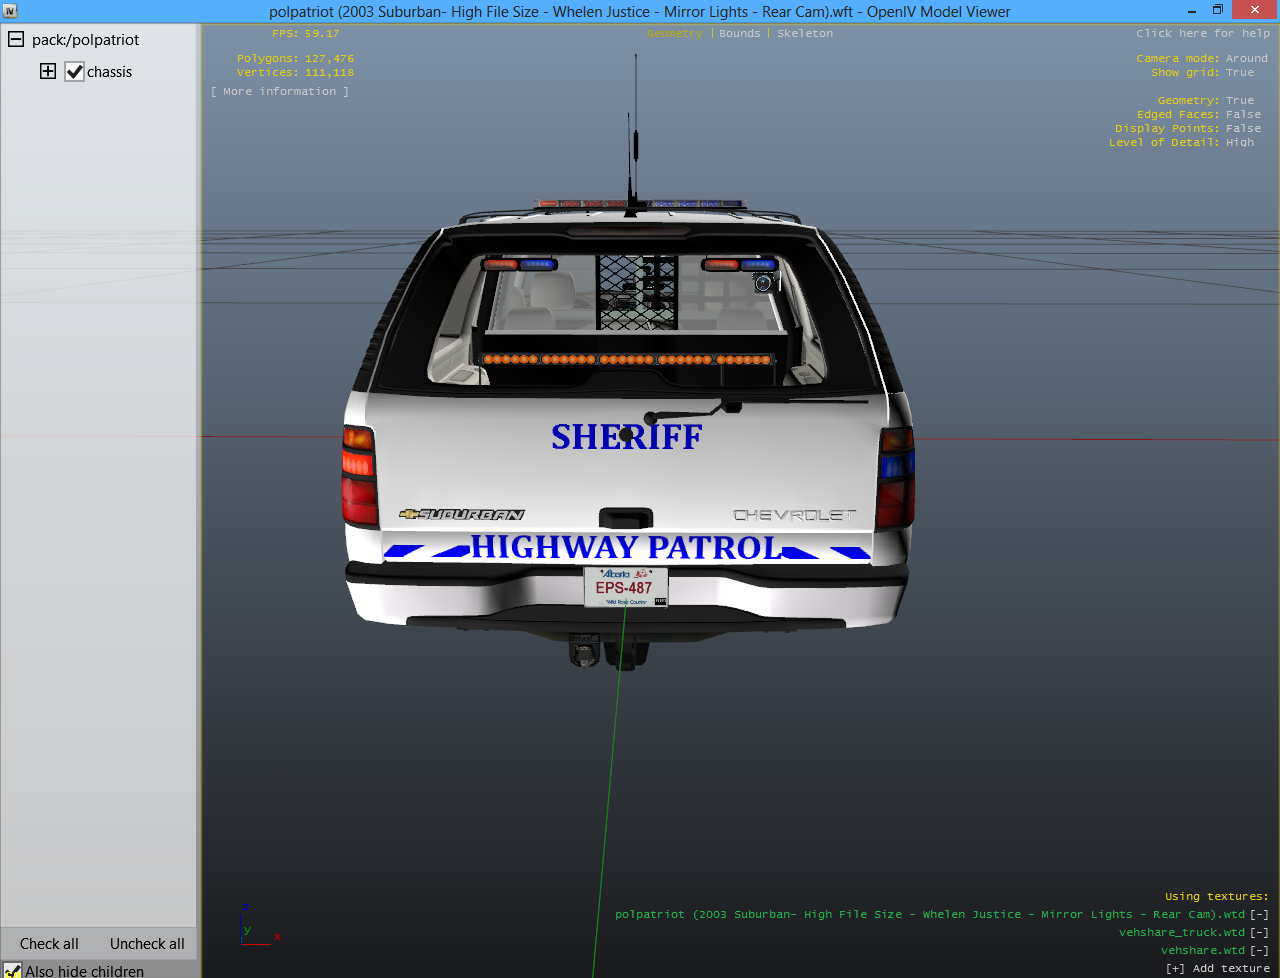Expand the chassis tree node
The width and height of the screenshot is (1280, 978).
[x=48, y=71]
